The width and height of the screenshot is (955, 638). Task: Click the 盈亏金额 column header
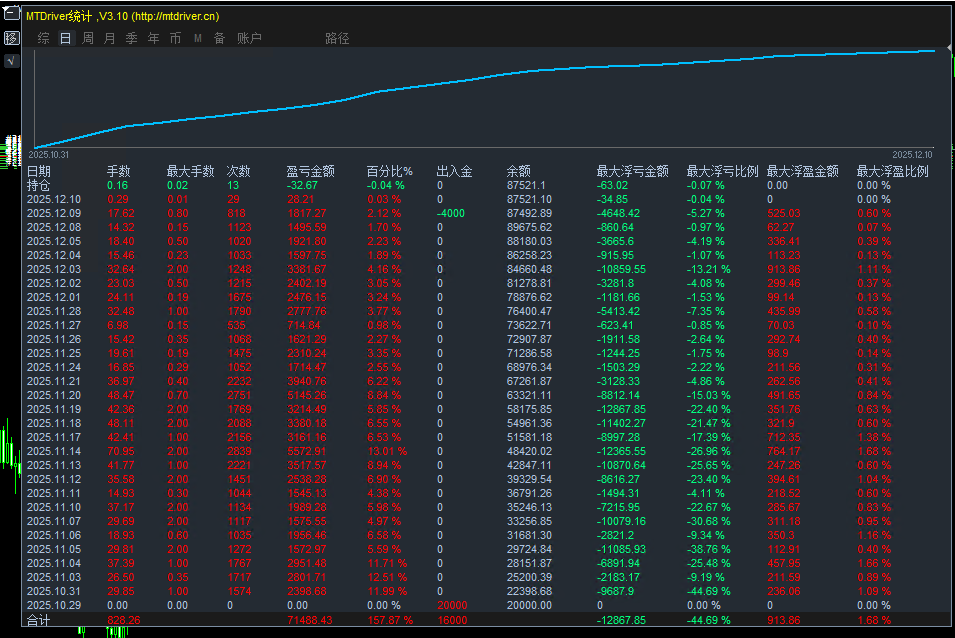pyautogui.click(x=310, y=171)
